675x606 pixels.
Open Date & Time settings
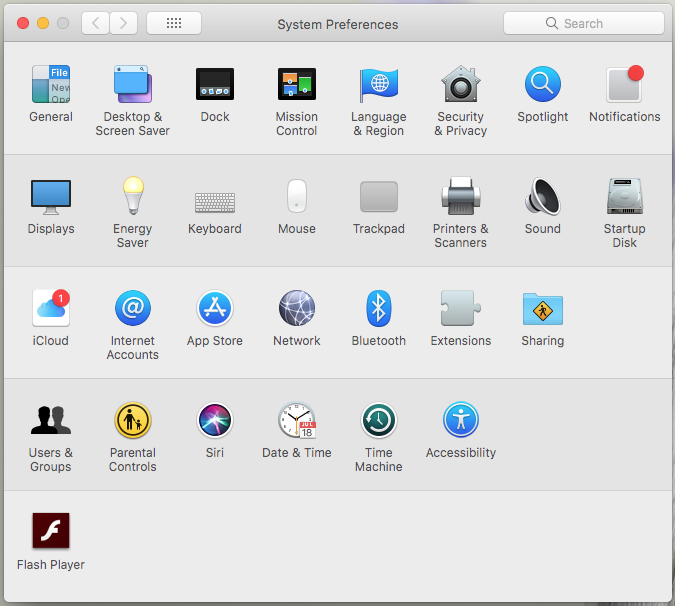pyautogui.click(x=297, y=420)
